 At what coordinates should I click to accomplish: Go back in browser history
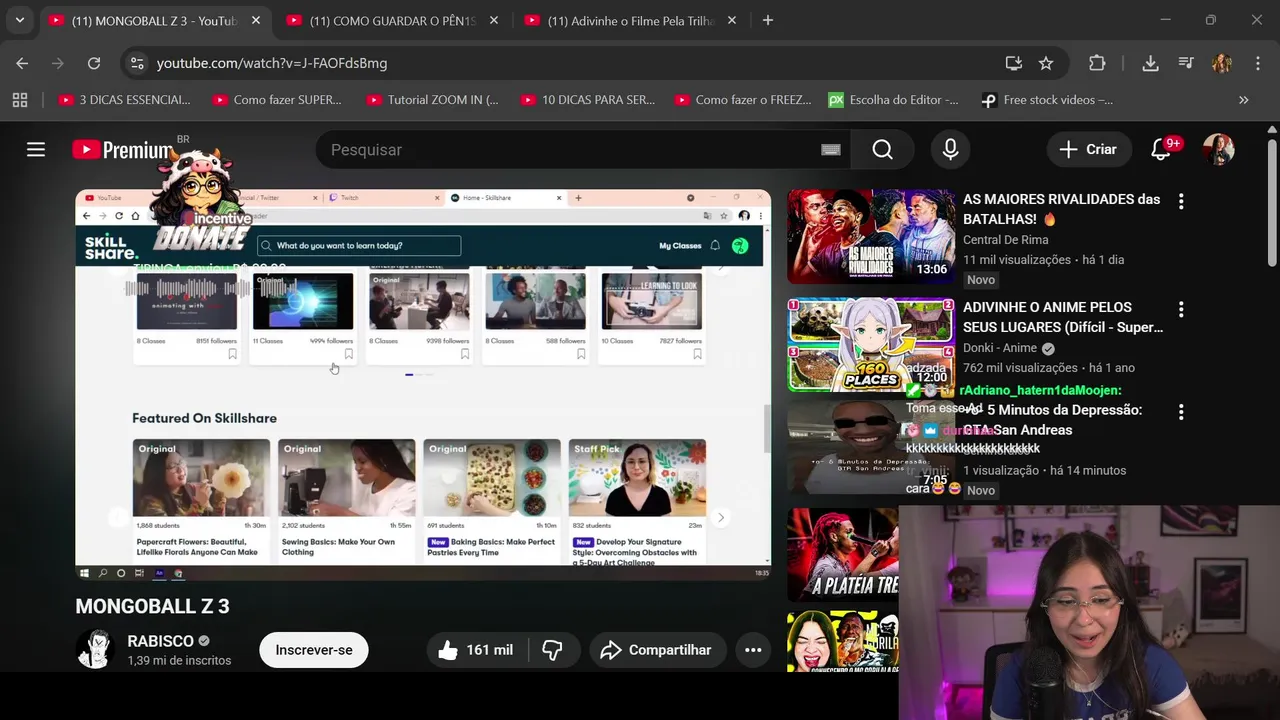22,63
